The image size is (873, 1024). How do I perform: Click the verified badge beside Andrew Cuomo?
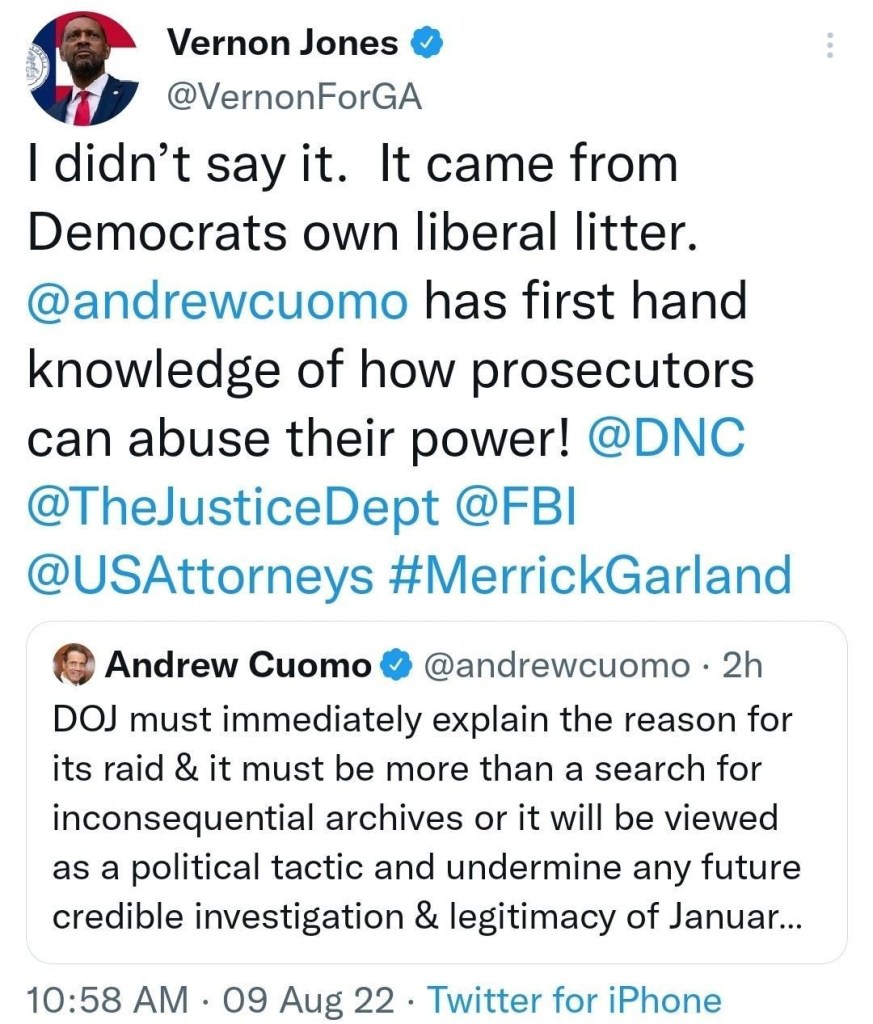pos(397,665)
